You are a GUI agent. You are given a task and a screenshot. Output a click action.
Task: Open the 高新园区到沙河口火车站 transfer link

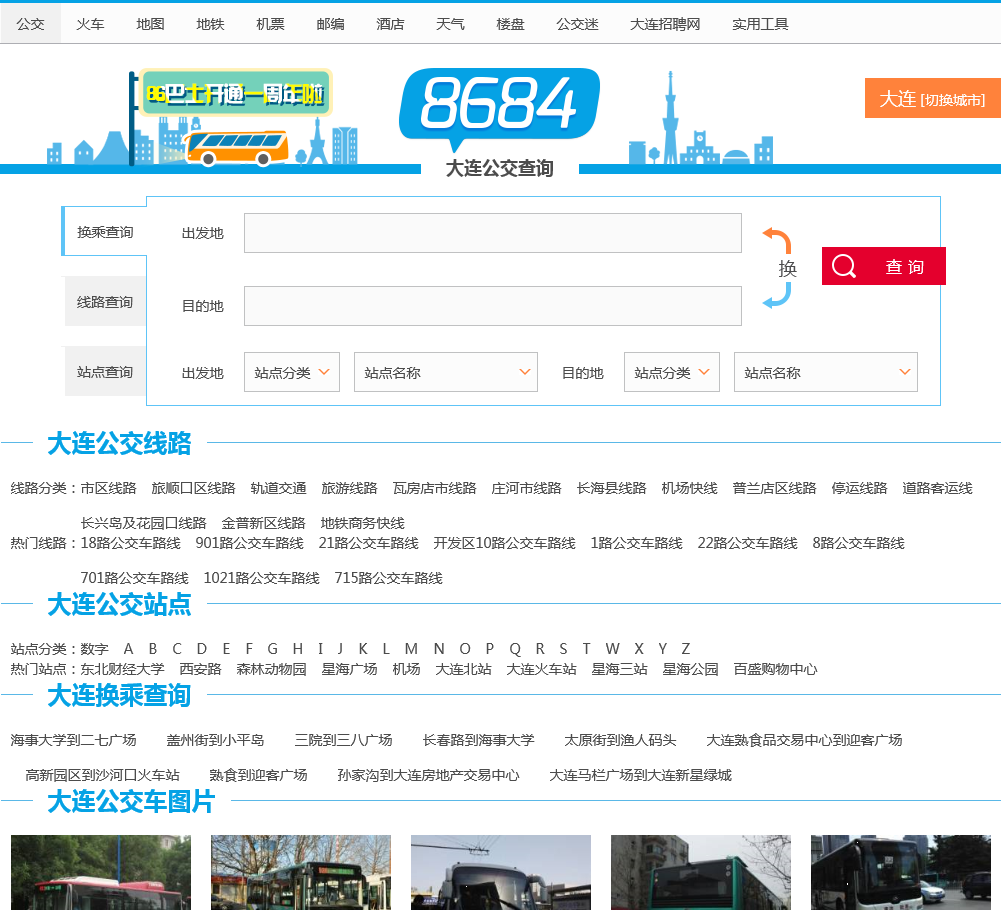click(102, 775)
